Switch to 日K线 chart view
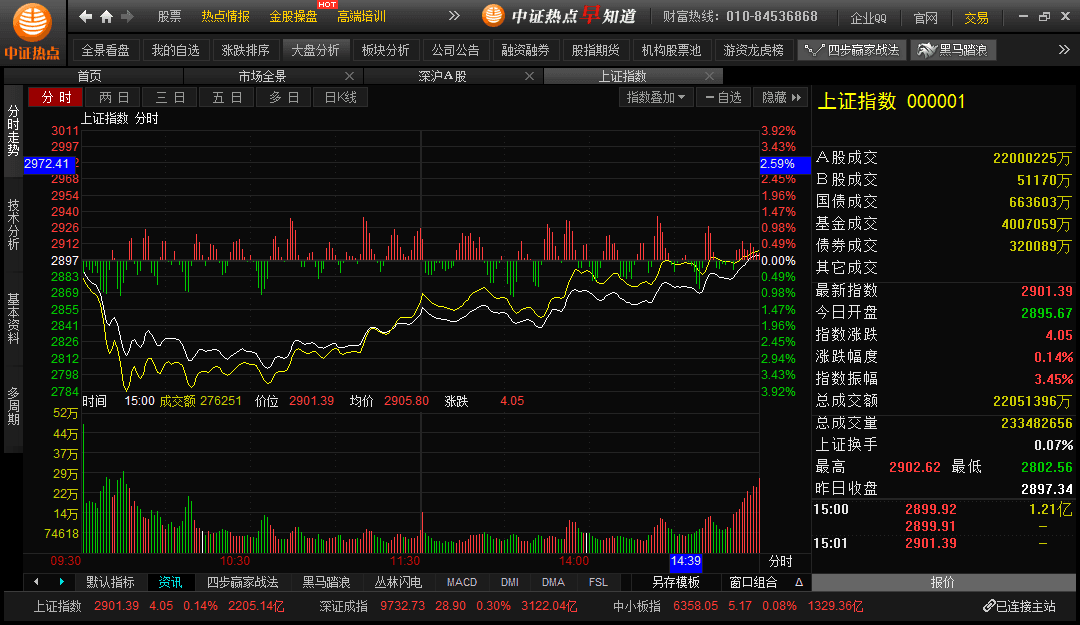 340,98
